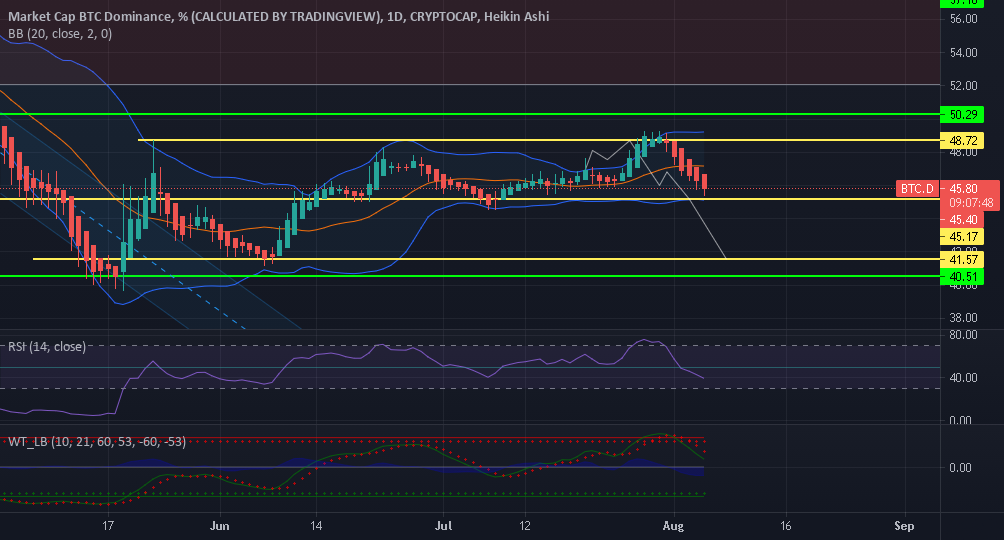The height and width of the screenshot is (540, 1004).
Task: Click the WT_LB (10, 21, 60, 53, -60, -53) label
Action: pos(97,441)
